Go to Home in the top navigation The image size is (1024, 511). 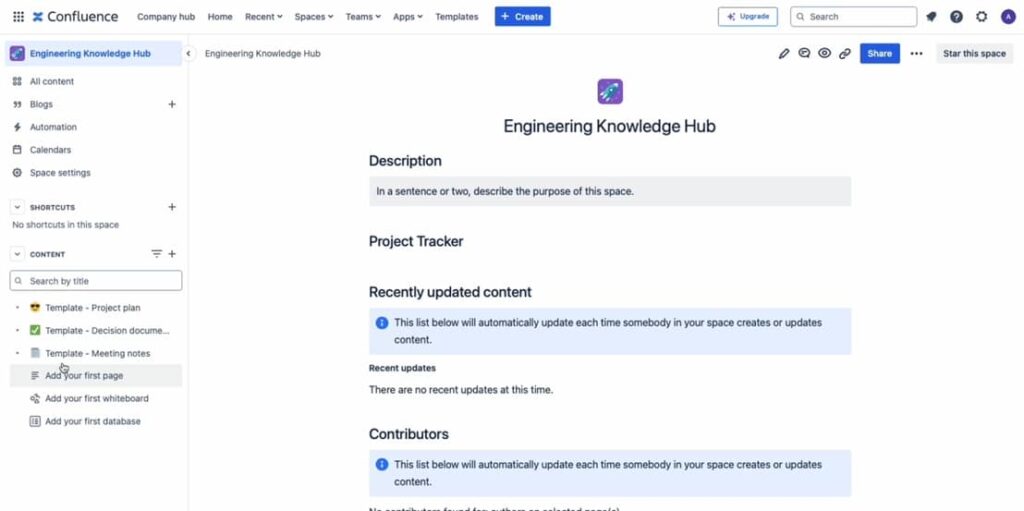(x=220, y=17)
